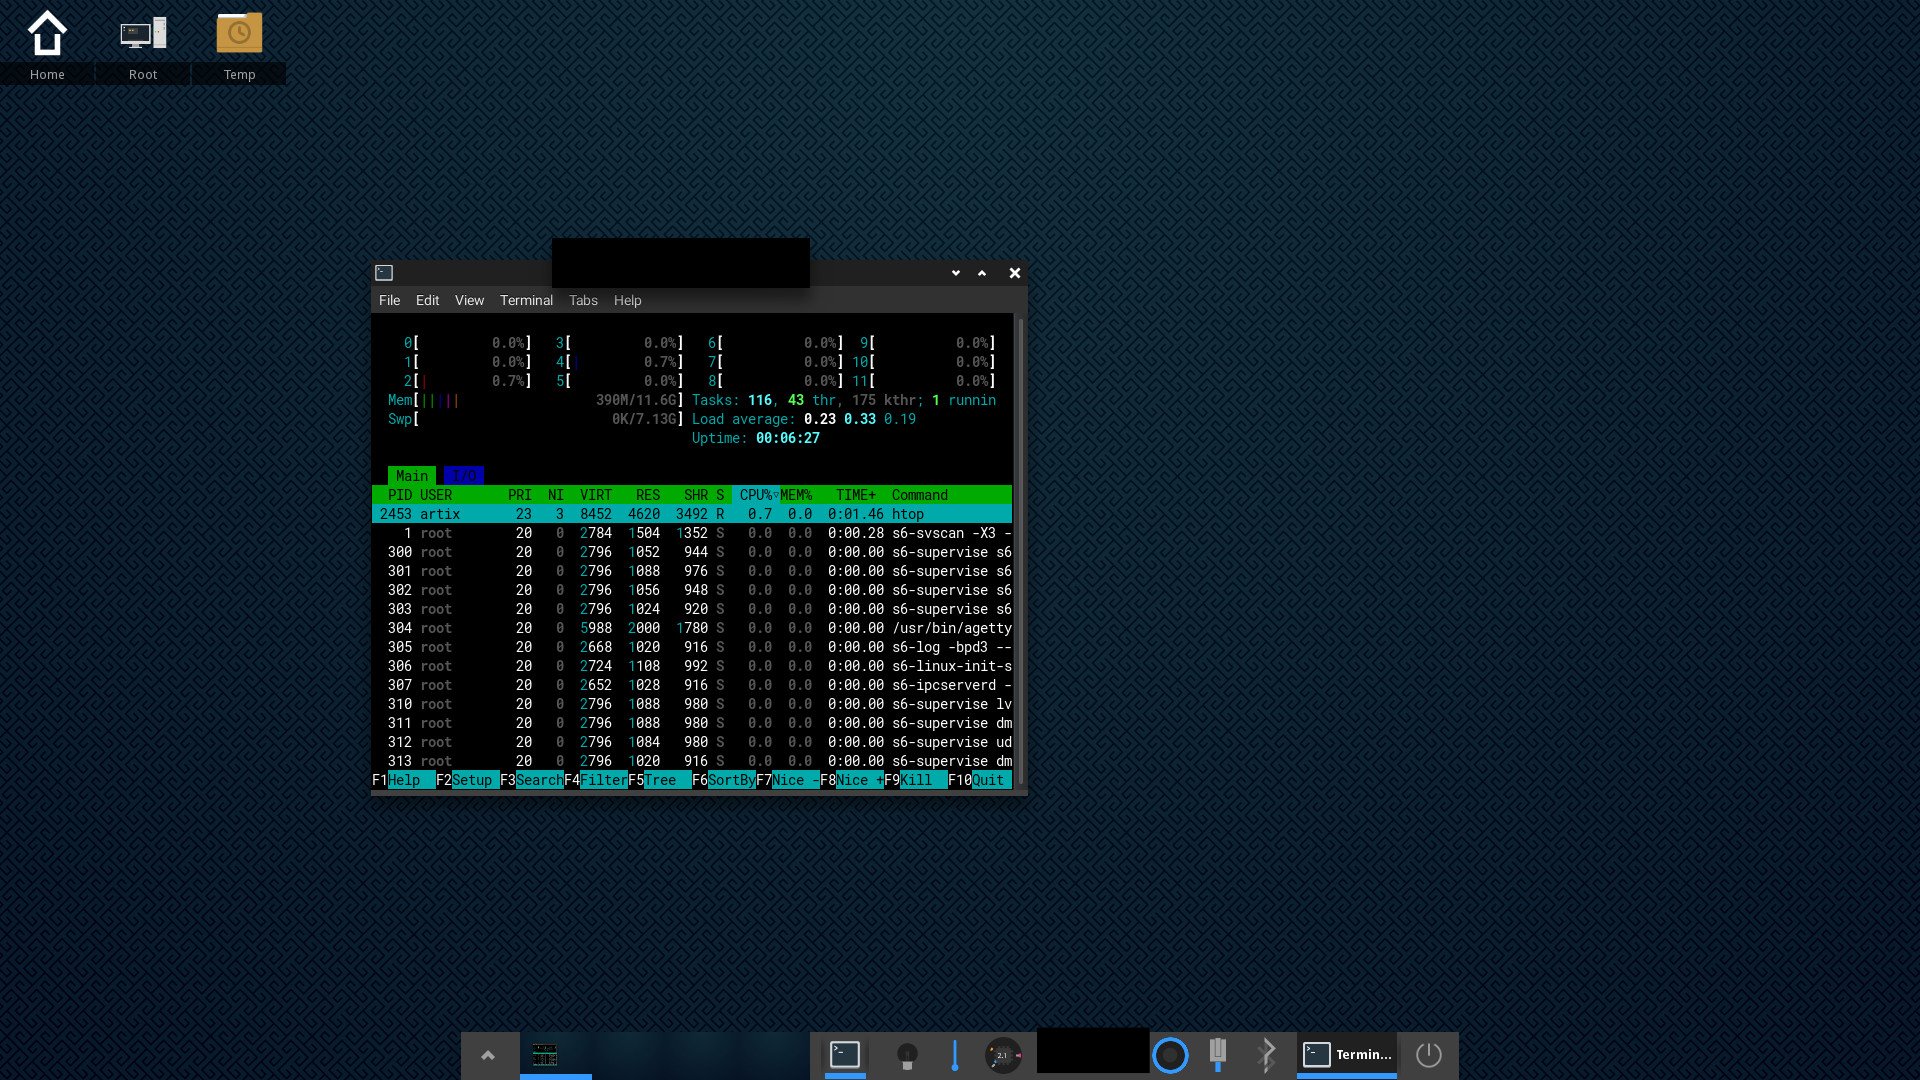Click F2 Setup in htop footer
Screen dimensions: 1920x1080
467,781
